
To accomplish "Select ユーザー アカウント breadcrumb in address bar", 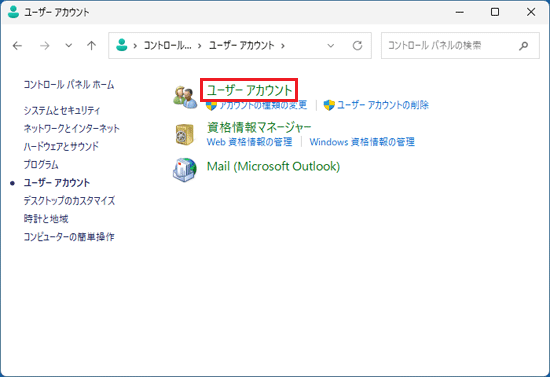I will 241,45.
